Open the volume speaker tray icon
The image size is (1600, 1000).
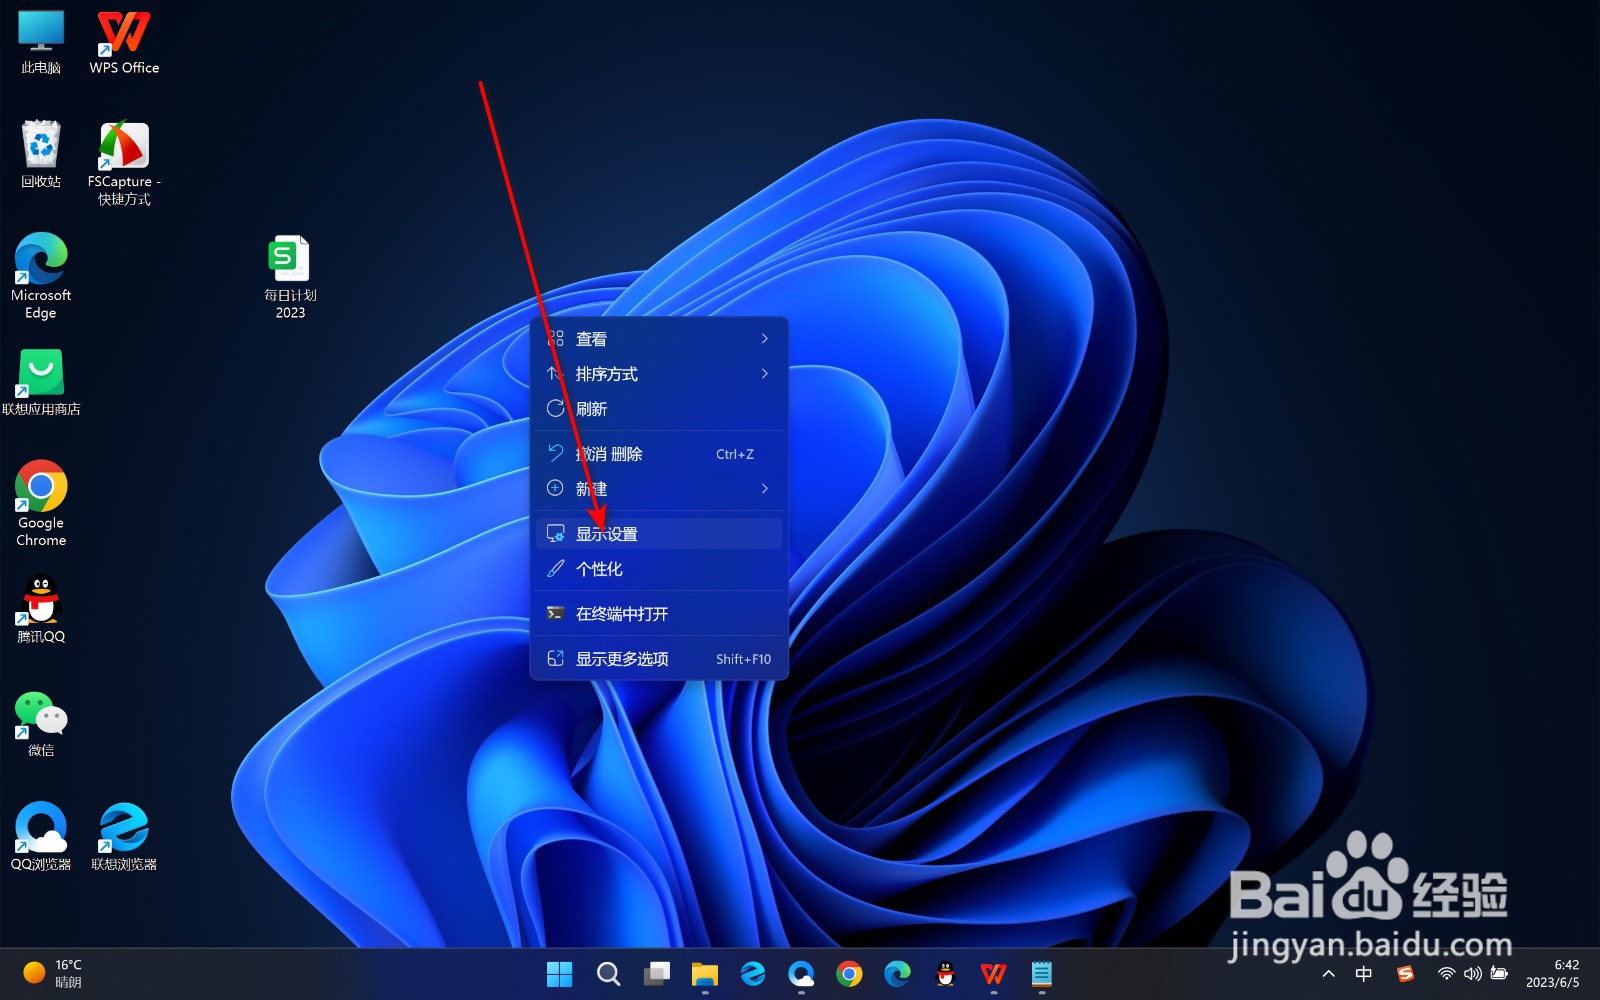coord(1472,974)
